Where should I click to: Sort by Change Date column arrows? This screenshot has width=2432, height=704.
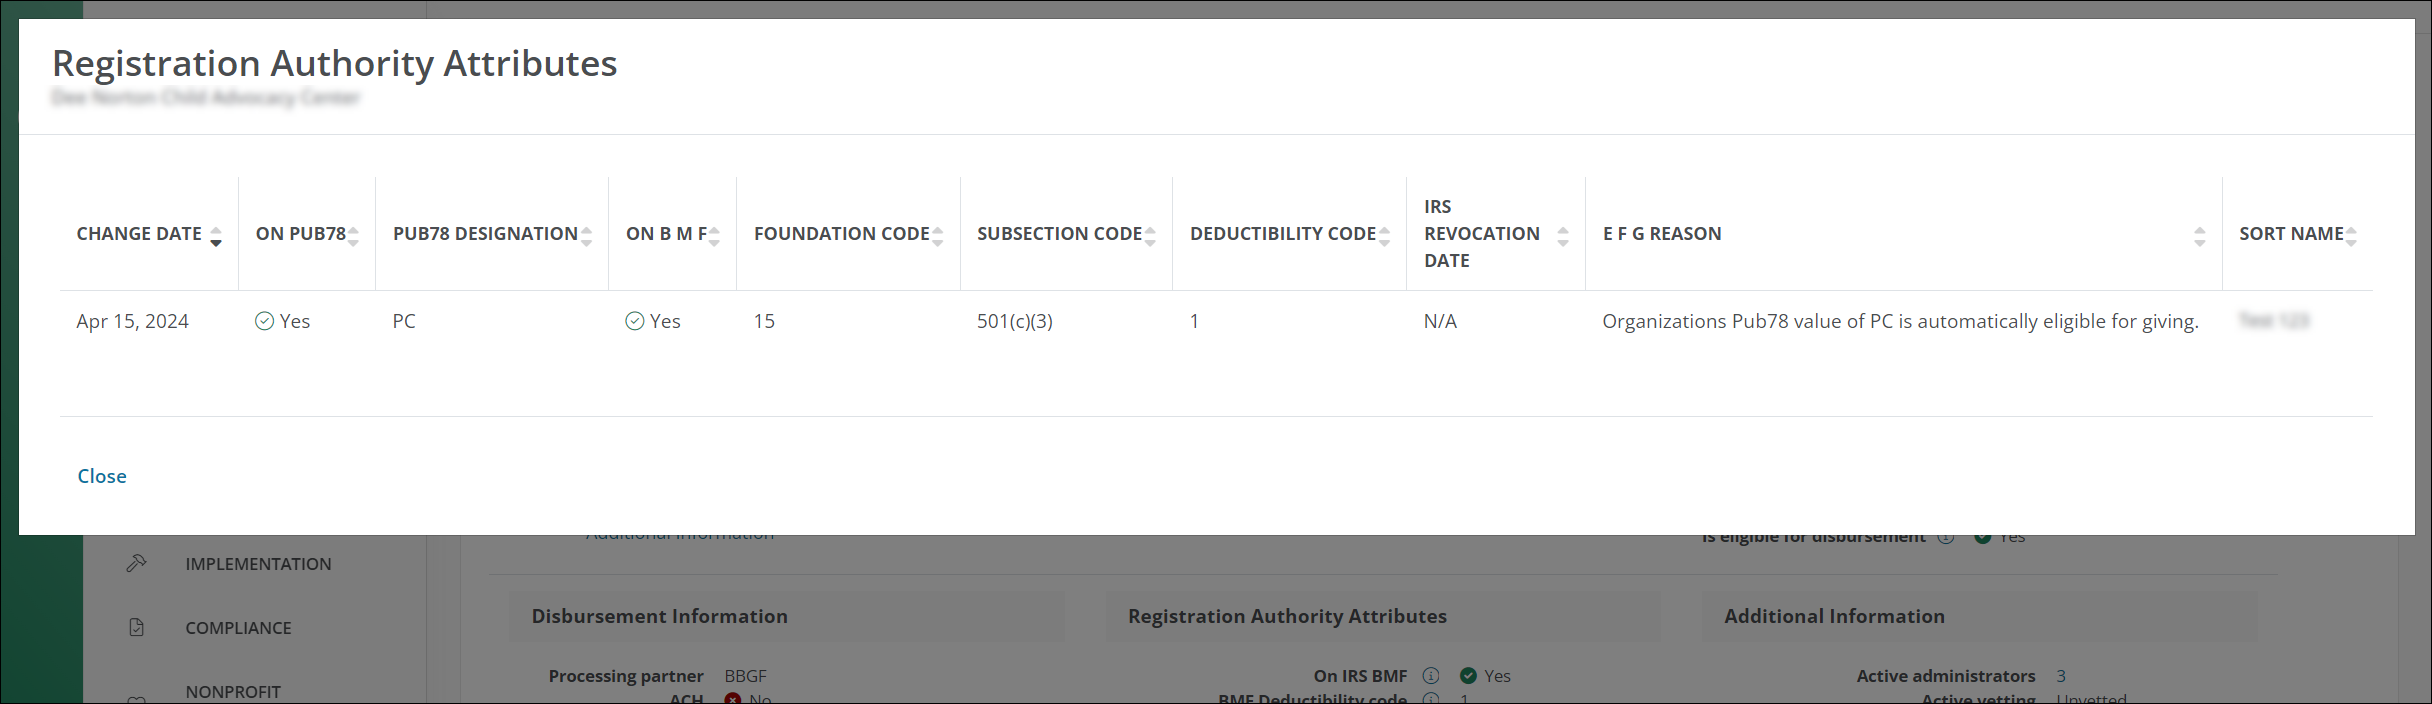coord(216,236)
